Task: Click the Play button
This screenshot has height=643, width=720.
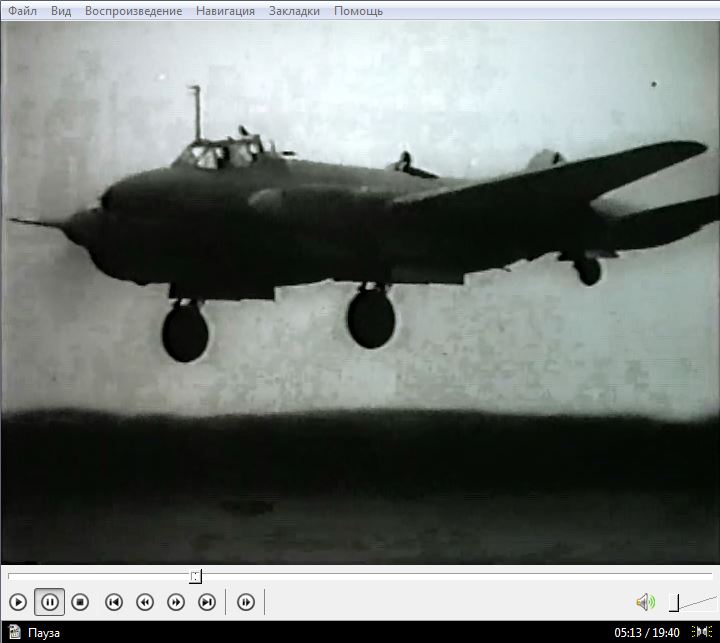Action: click(x=18, y=602)
